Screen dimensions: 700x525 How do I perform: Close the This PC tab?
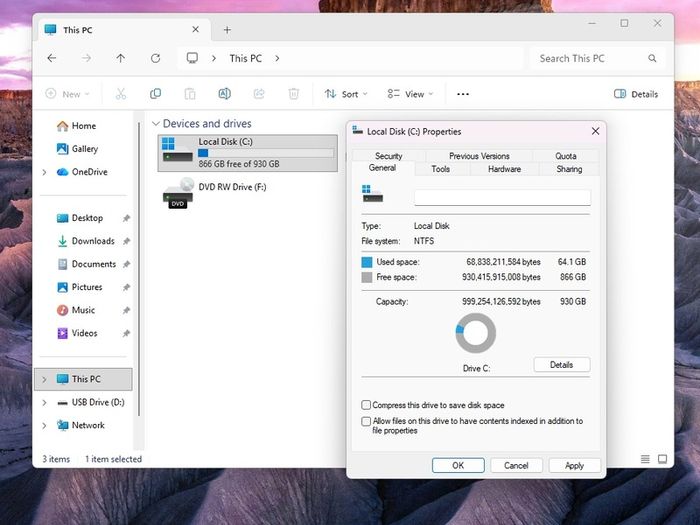(196, 29)
